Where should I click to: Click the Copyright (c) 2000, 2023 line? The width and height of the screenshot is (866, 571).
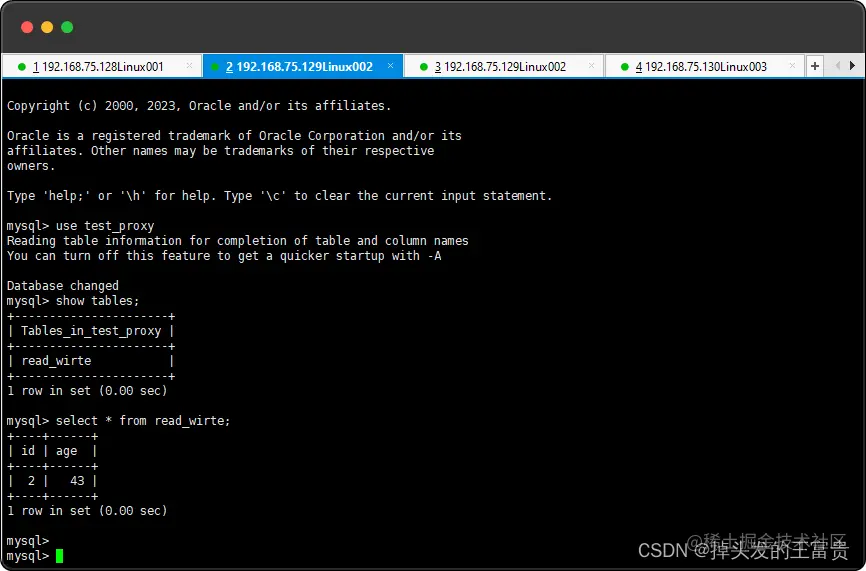[199, 105]
